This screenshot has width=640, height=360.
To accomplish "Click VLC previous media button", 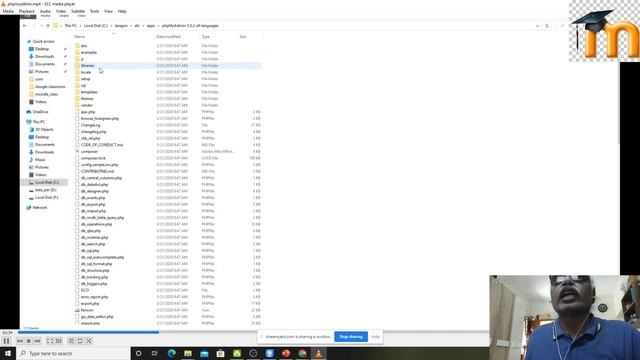I will point(20,341).
